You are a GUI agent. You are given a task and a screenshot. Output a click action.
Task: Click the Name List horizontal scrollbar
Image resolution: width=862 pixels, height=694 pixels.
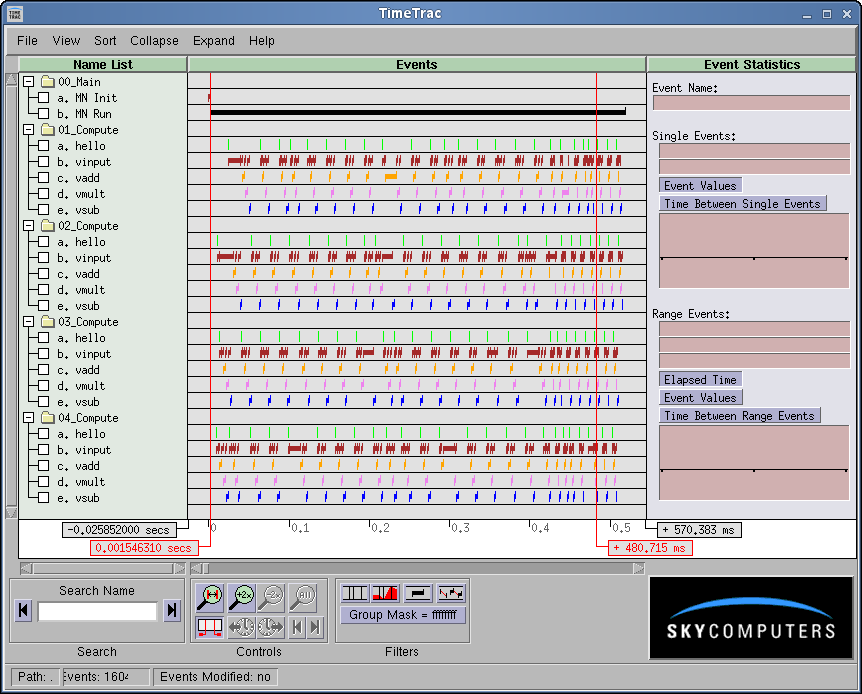point(103,568)
